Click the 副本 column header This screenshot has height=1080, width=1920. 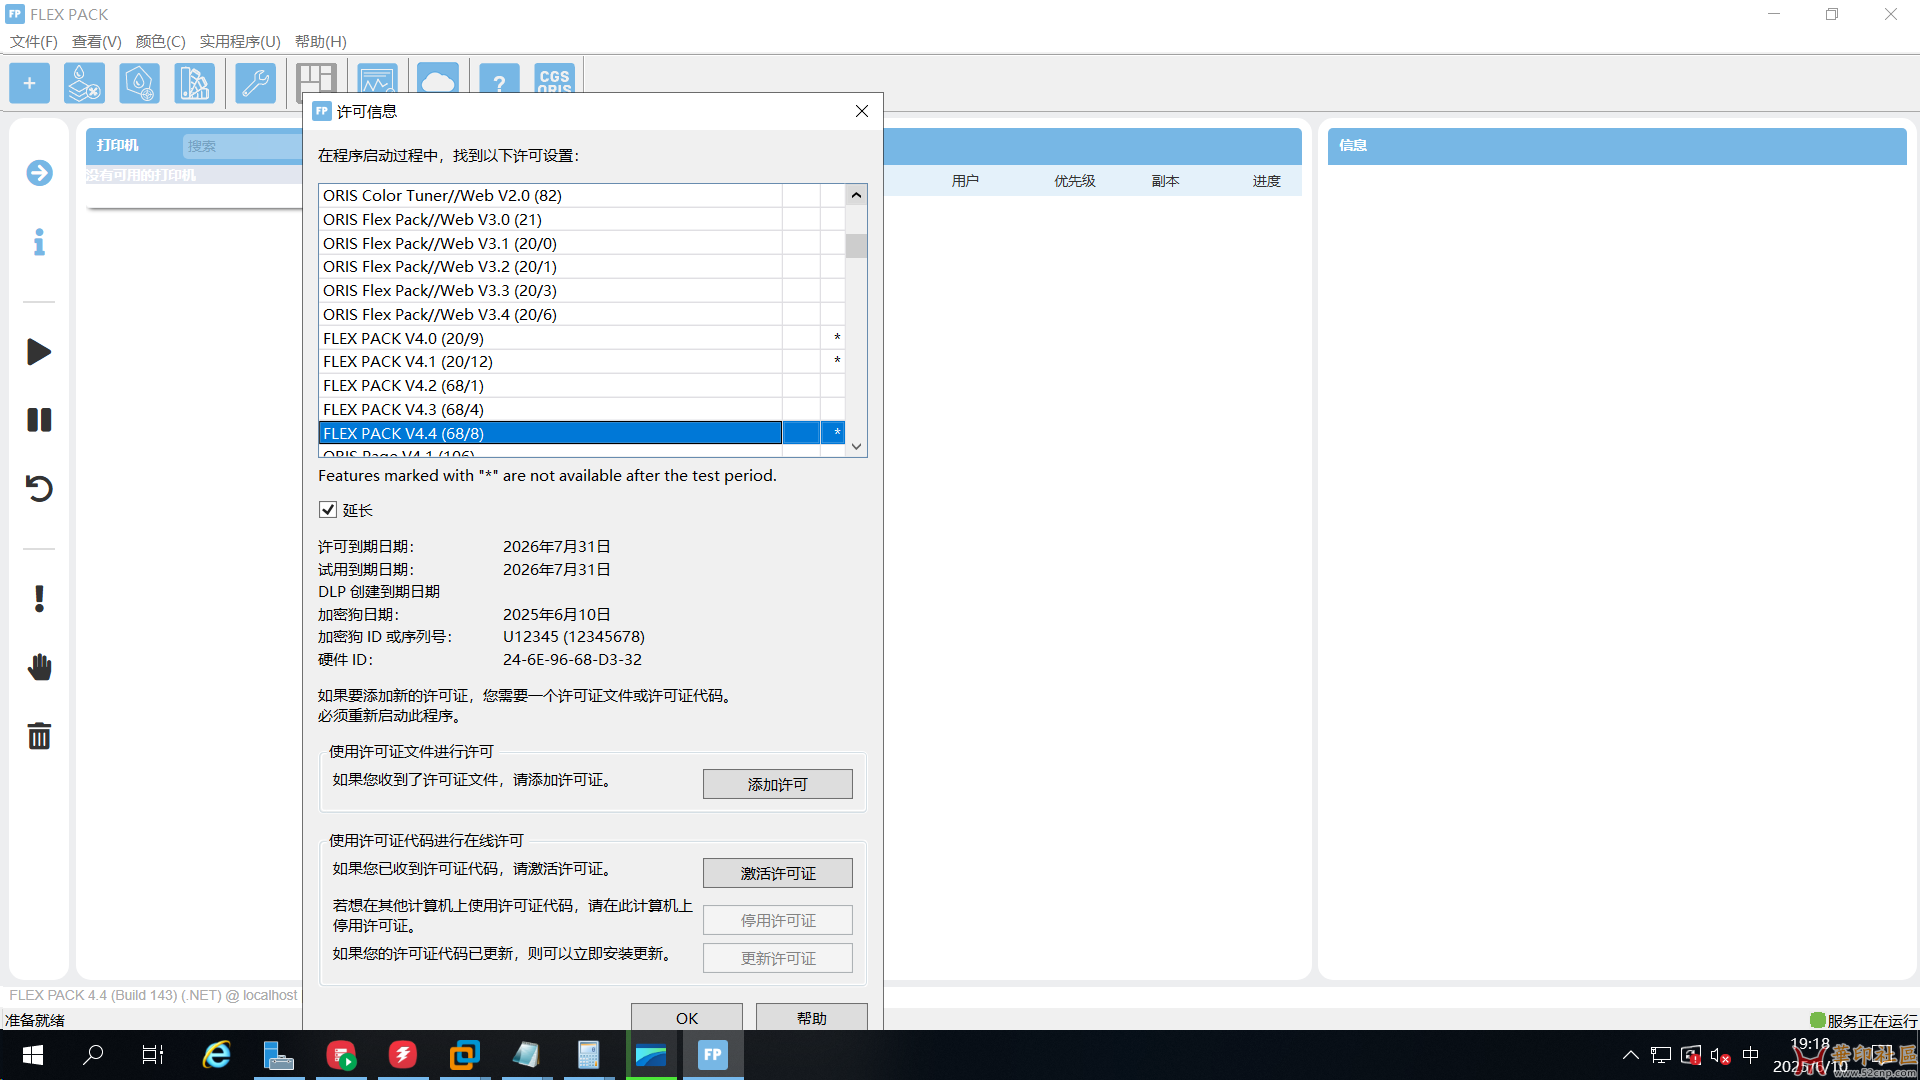1165,181
